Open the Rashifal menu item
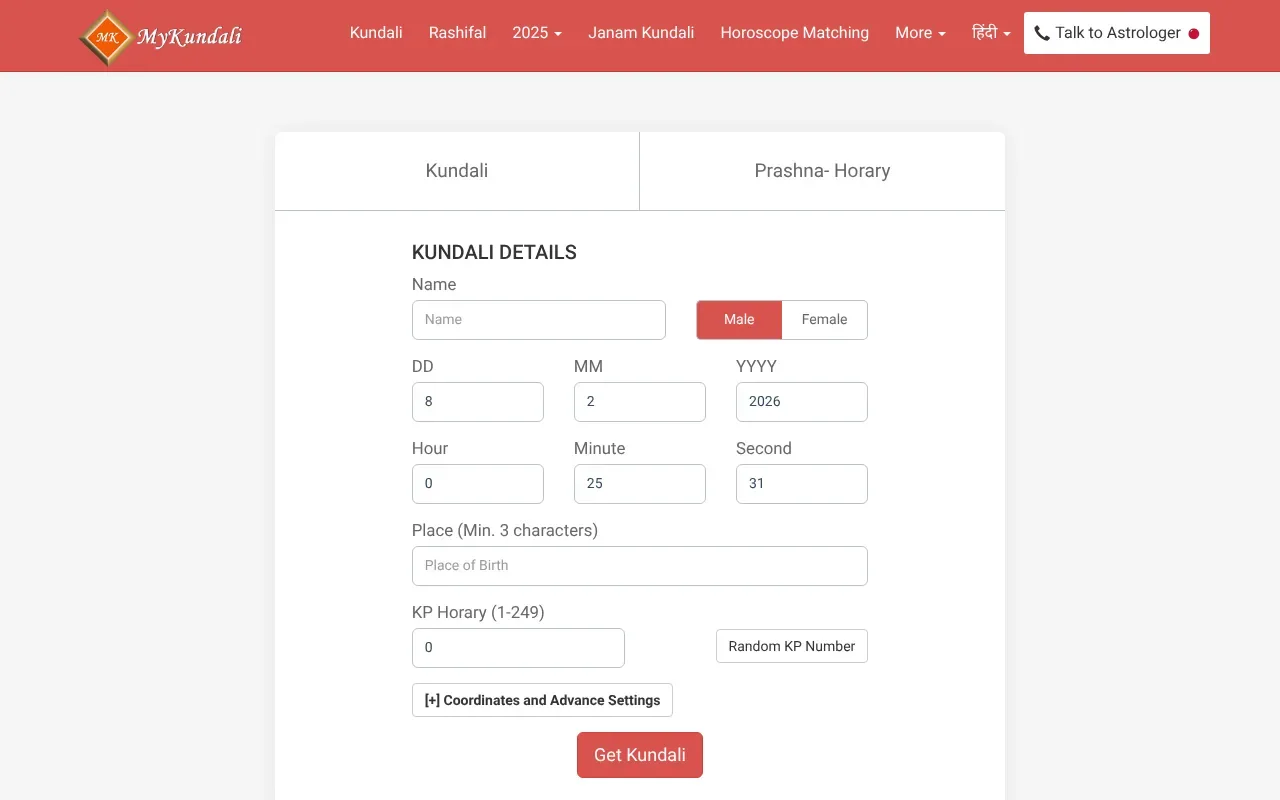The height and width of the screenshot is (800, 1280). tap(457, 32)
